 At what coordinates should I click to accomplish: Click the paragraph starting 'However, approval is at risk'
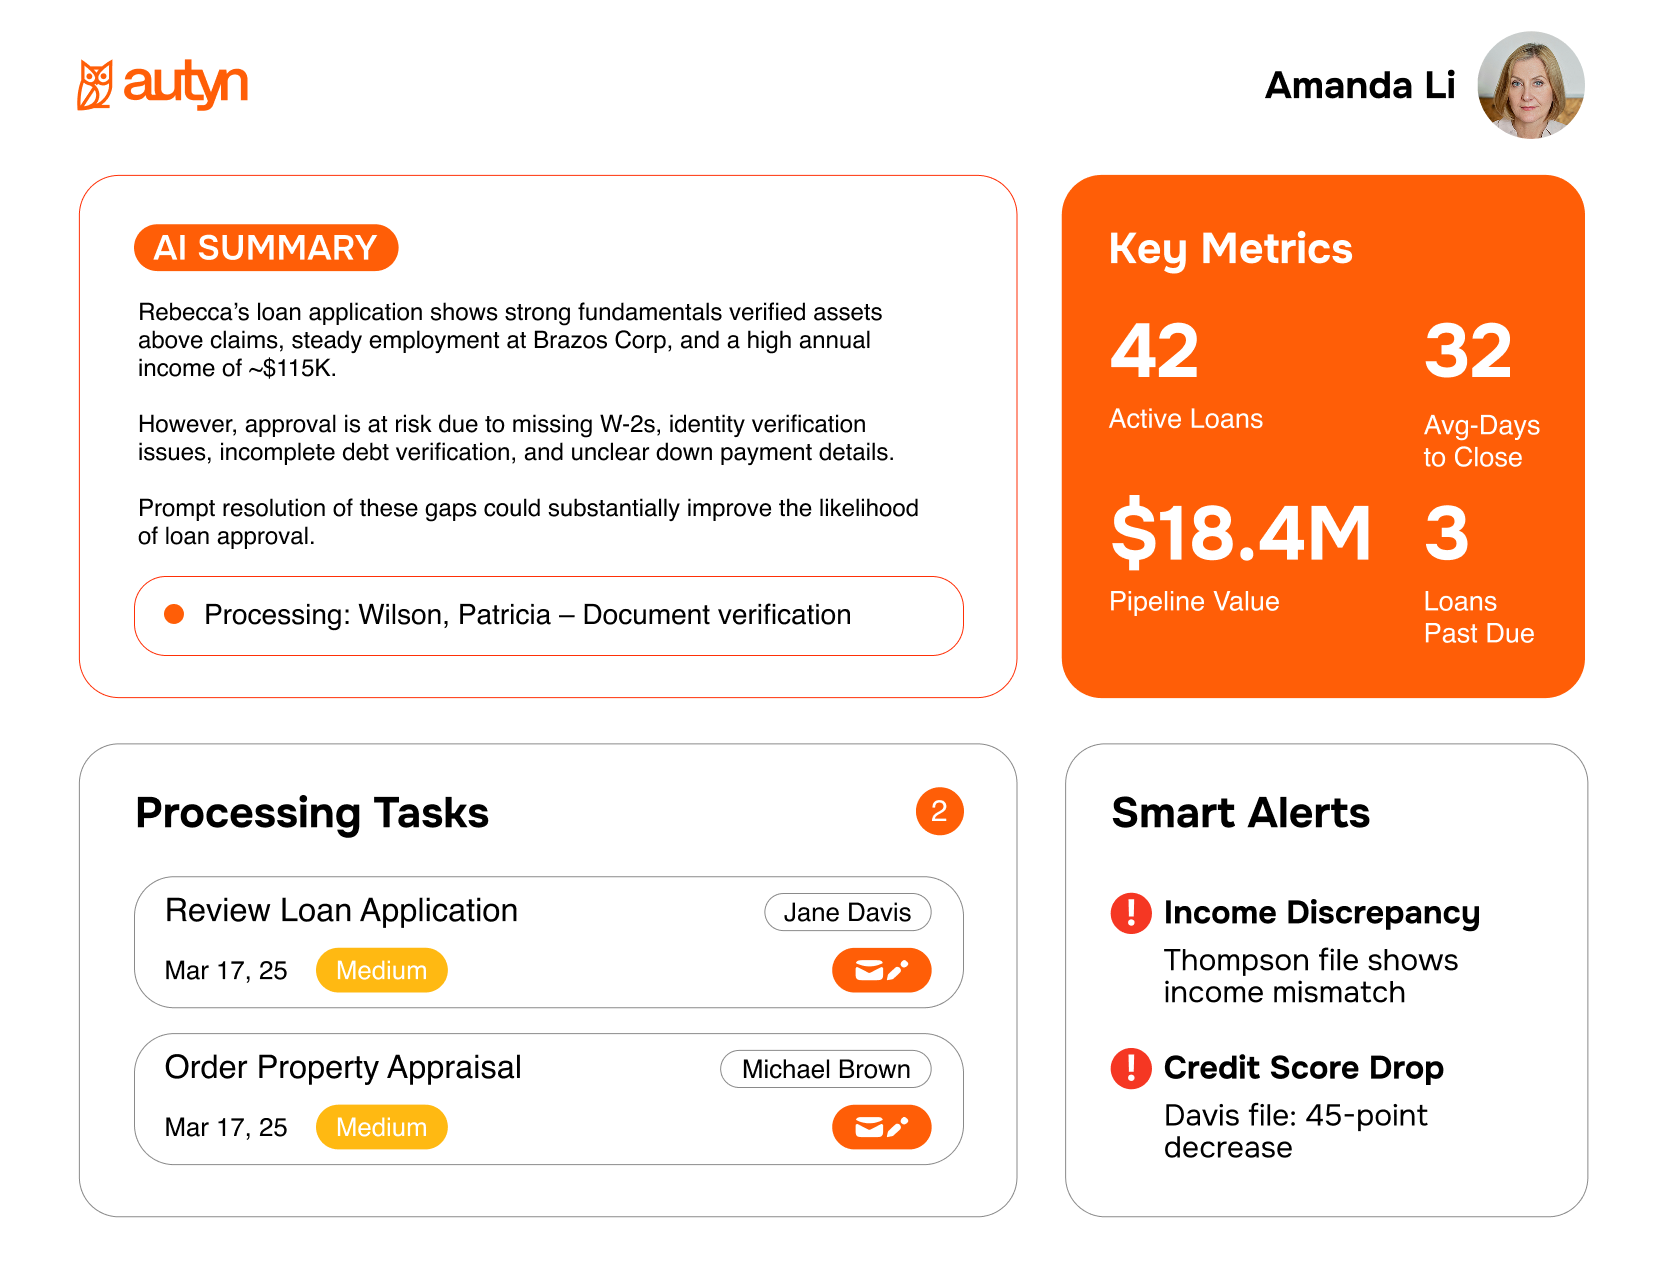[x=516, y=438]
